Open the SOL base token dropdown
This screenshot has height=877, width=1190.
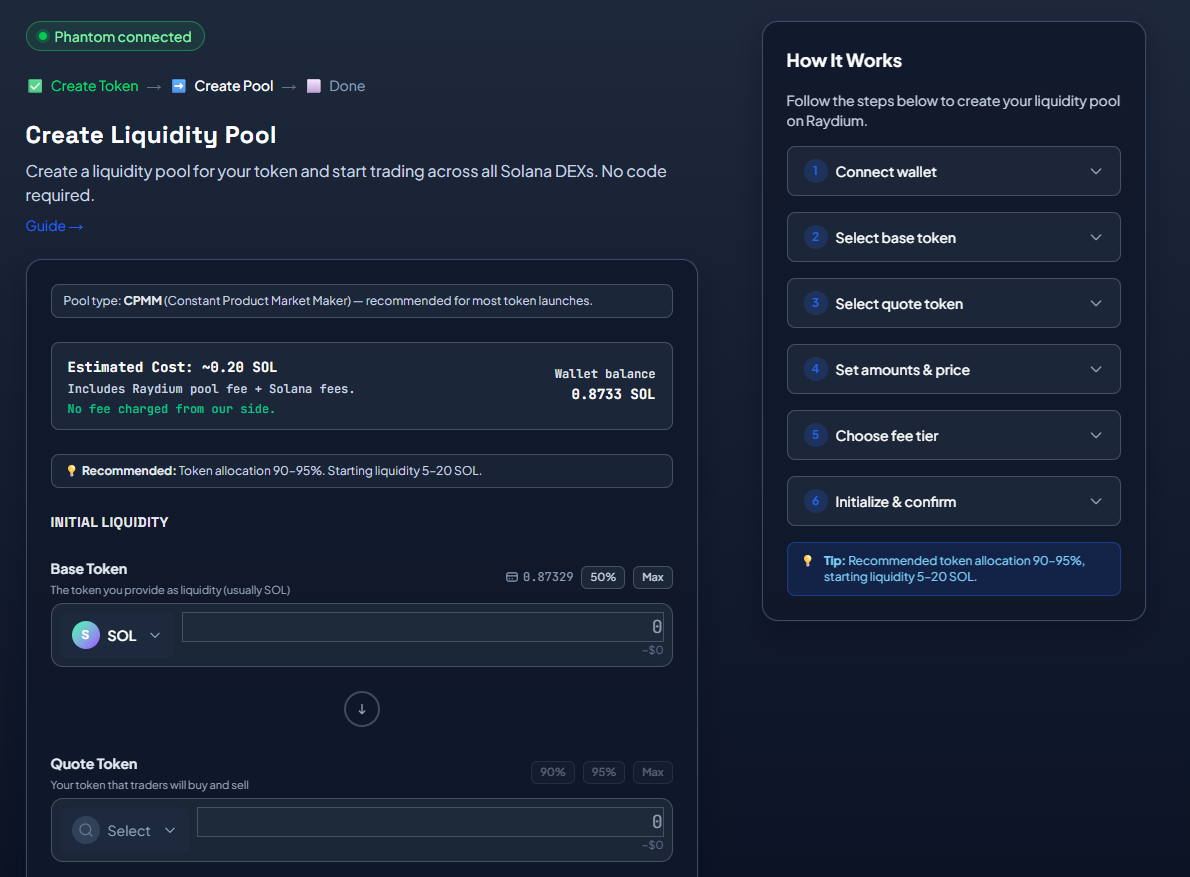coord(155,634)
